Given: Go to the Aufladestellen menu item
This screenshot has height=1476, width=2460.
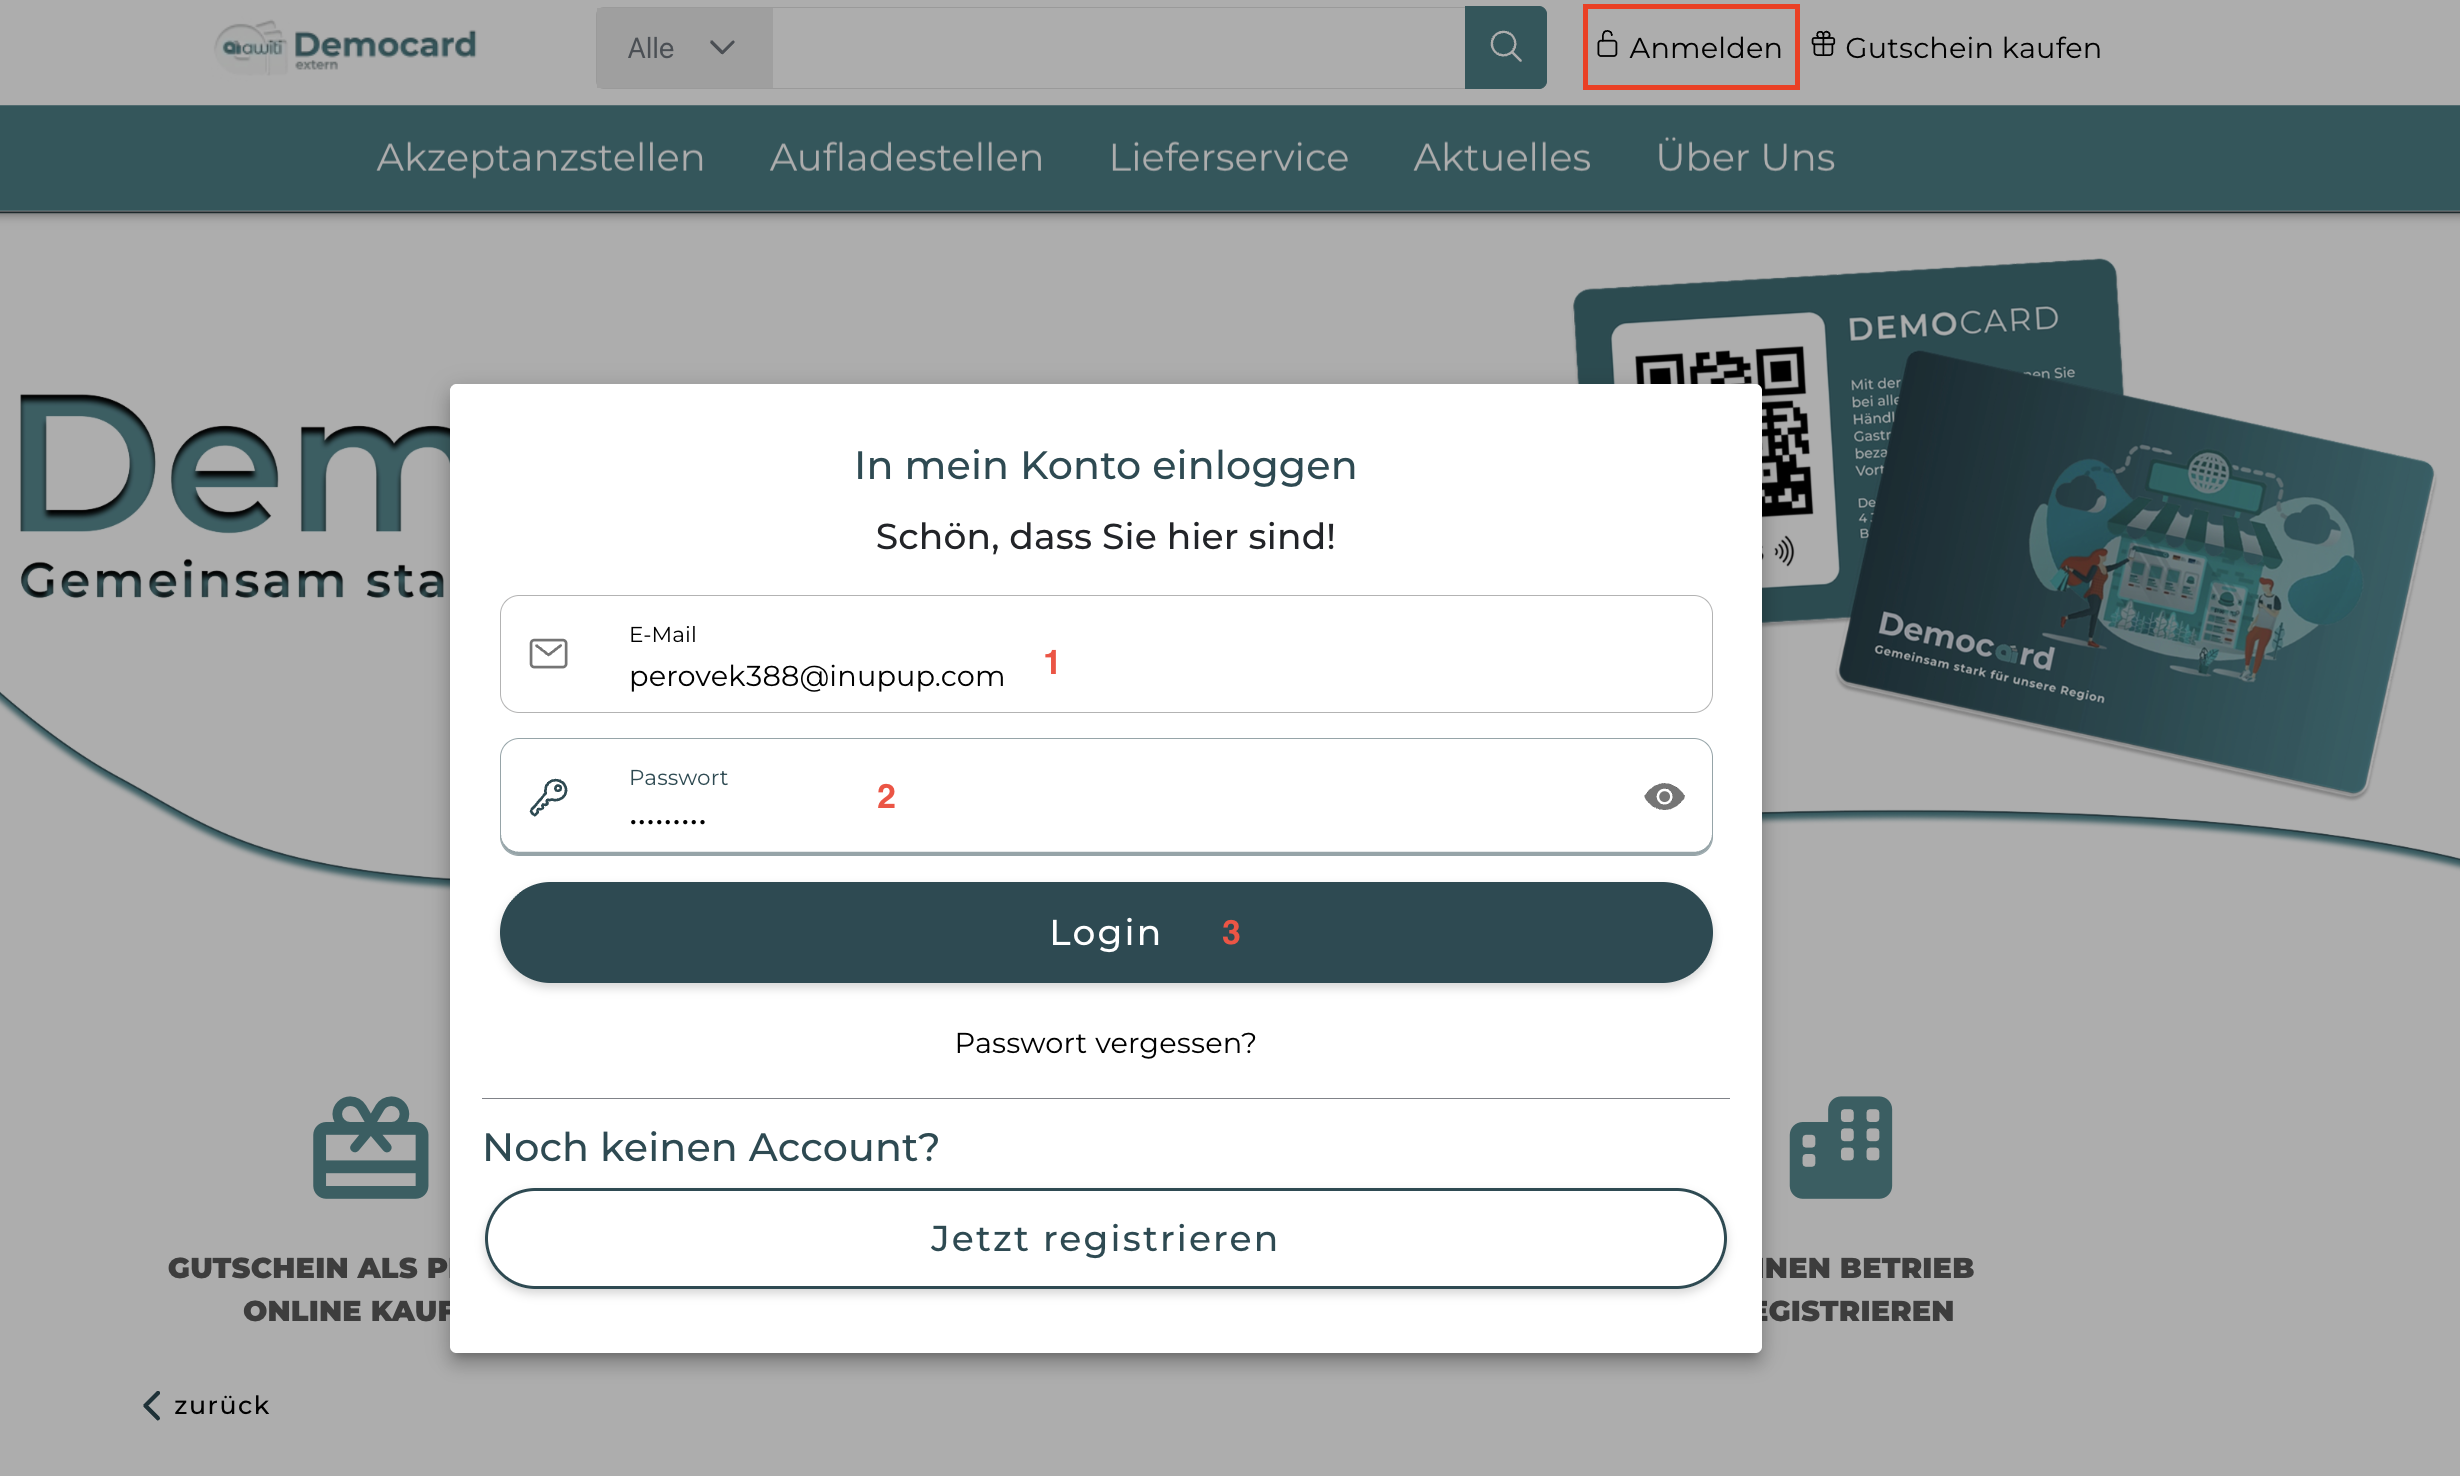Looking at the screenshot, I should (906, 158).
